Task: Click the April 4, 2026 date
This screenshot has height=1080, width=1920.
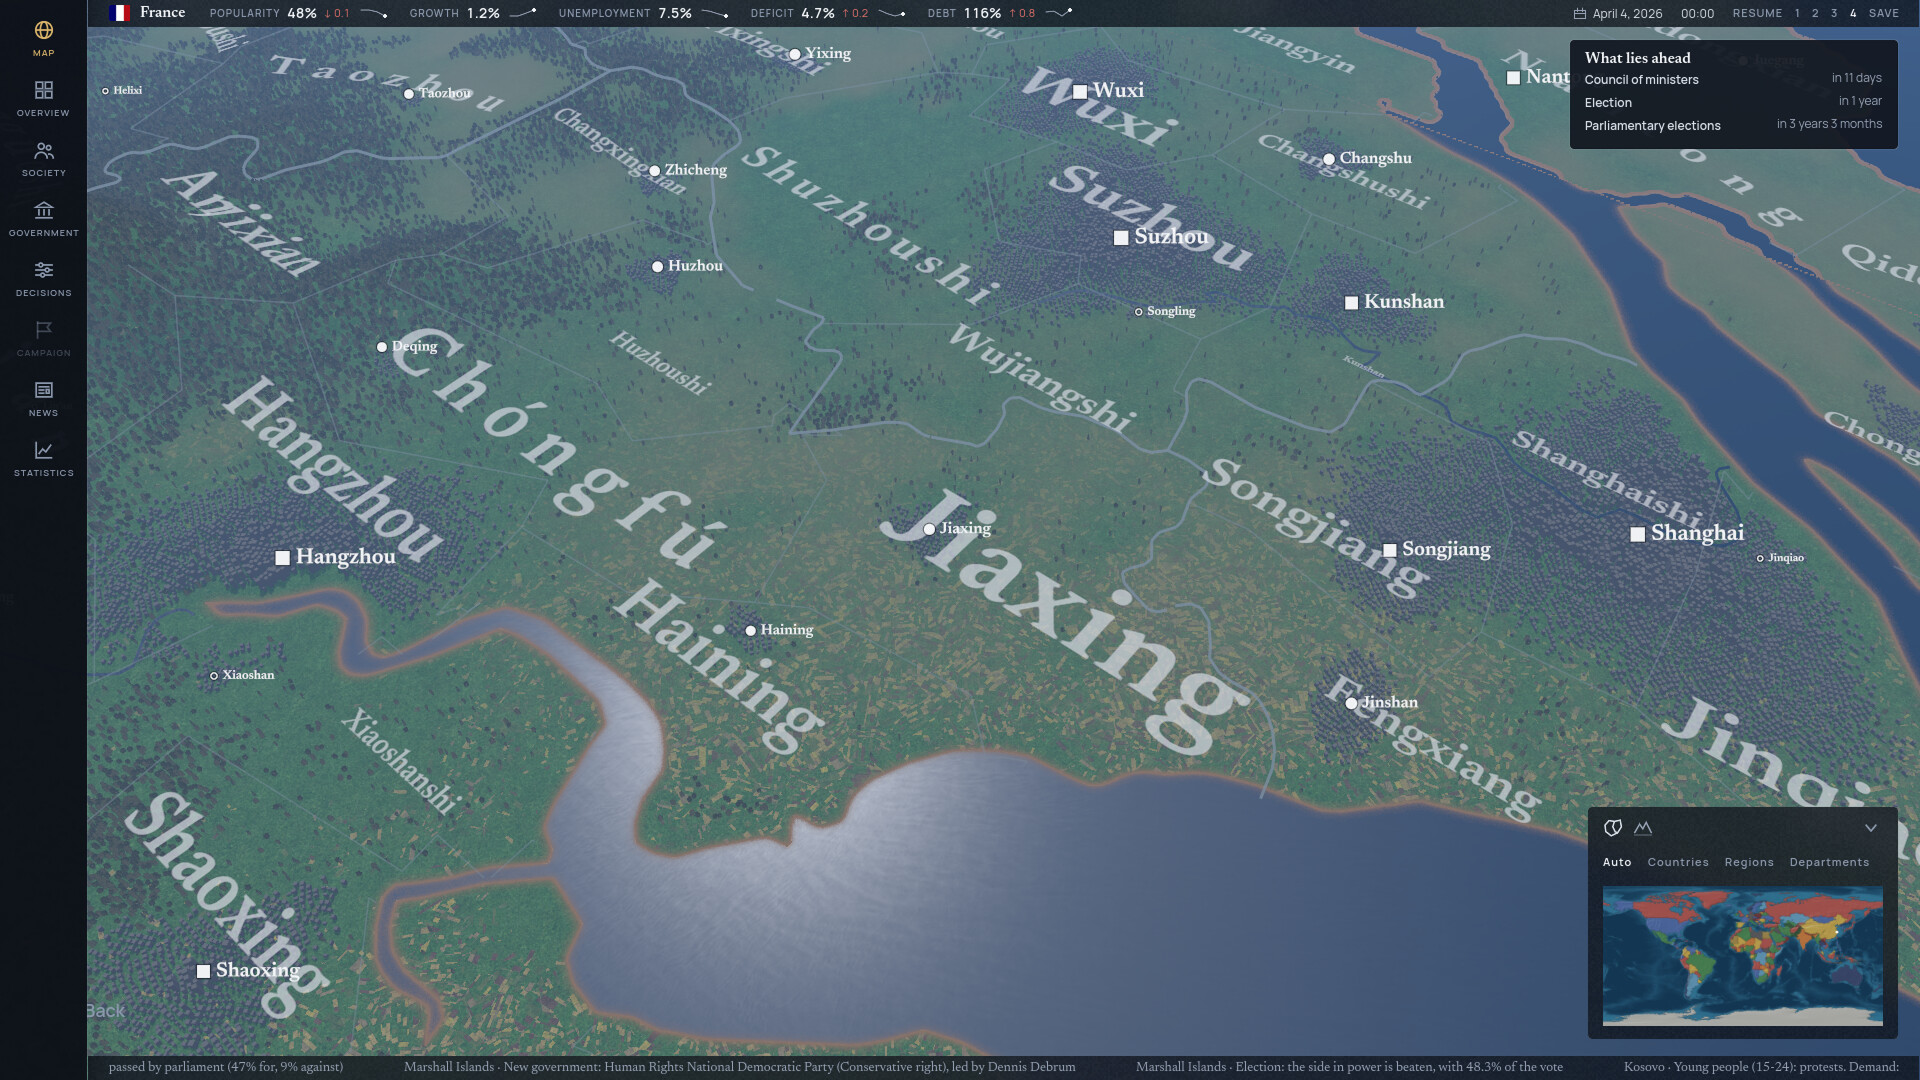Action: pyautogui.click(x=1627, y=14)
